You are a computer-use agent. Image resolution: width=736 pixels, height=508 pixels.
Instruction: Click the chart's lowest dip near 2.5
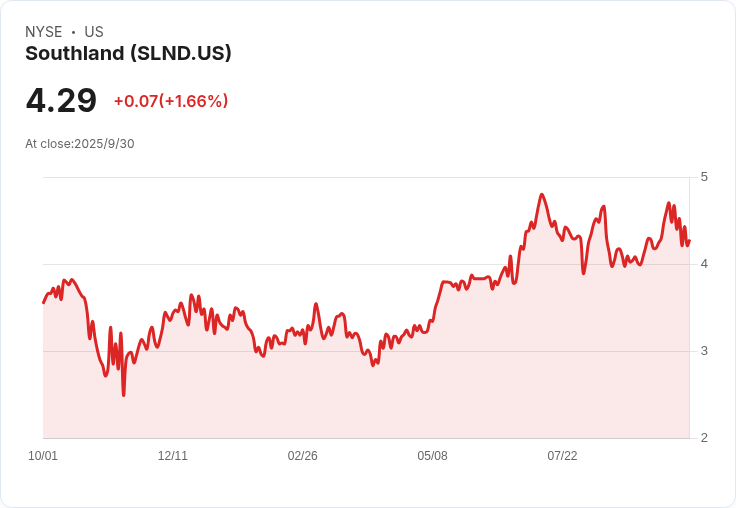pyautogui.click(x=123, y=395)
